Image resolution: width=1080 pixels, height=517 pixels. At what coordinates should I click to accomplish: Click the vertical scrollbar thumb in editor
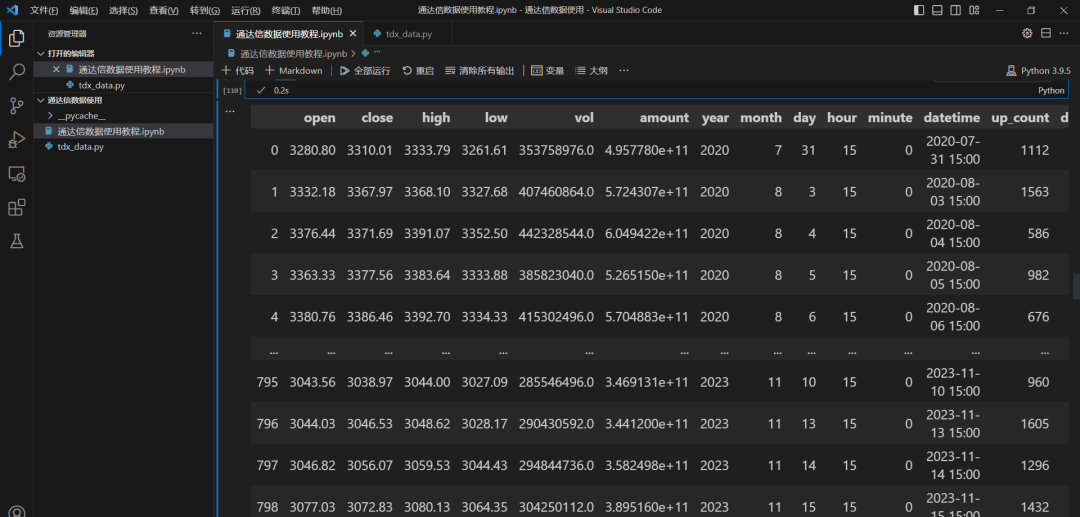(x=1076, y=286)
